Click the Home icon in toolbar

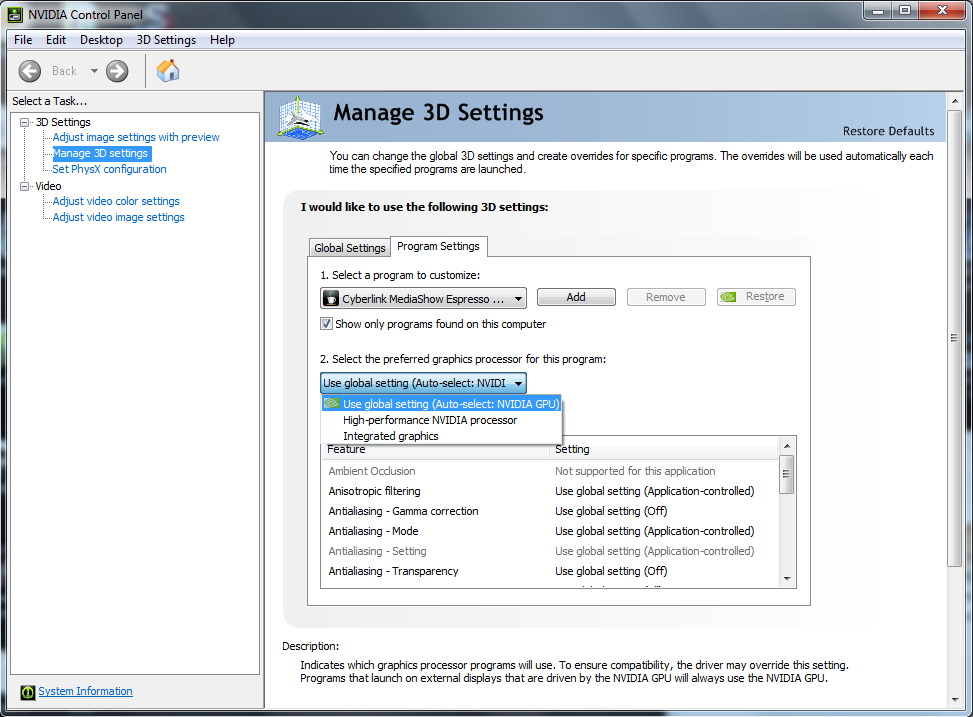coord(168,71)
